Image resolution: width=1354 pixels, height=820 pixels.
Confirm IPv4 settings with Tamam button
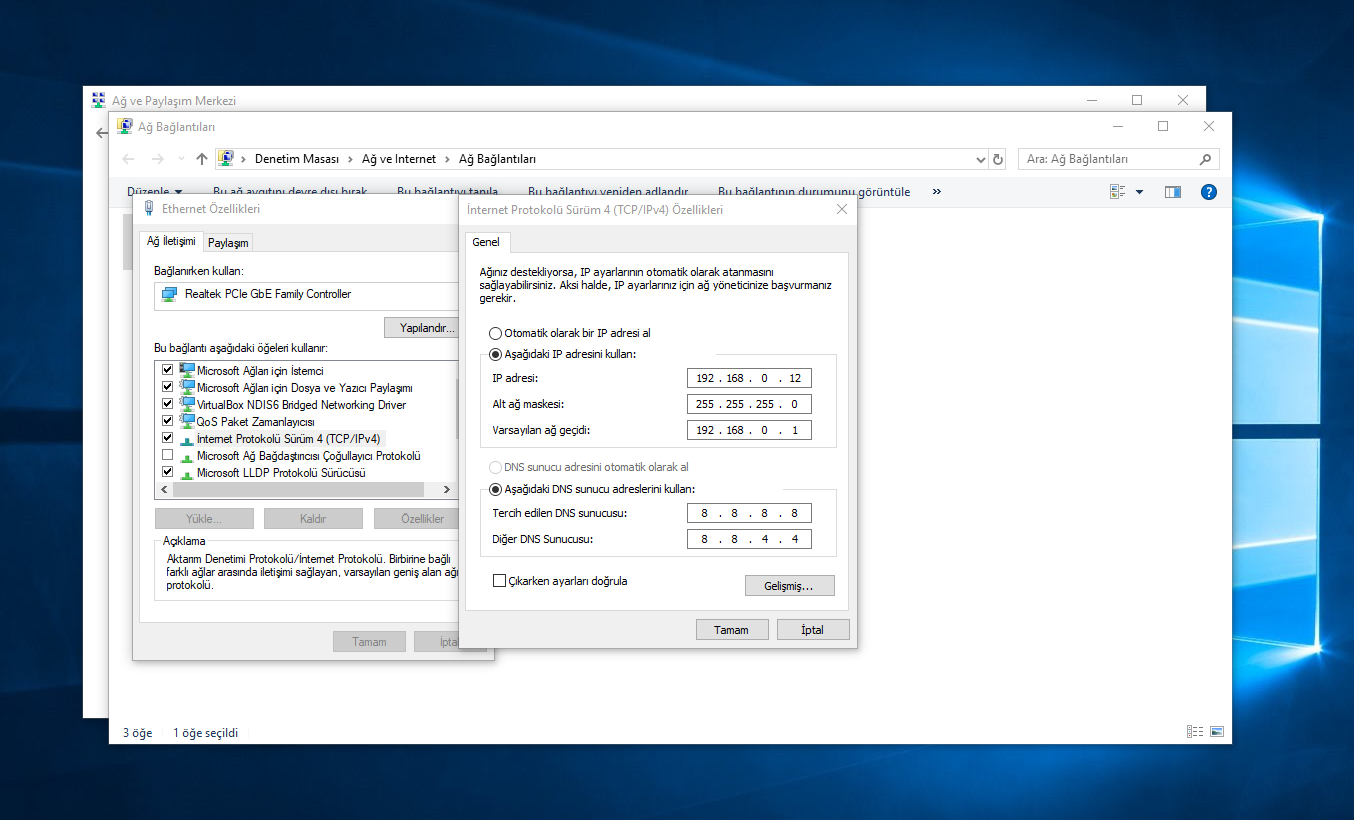pos(731,630)
